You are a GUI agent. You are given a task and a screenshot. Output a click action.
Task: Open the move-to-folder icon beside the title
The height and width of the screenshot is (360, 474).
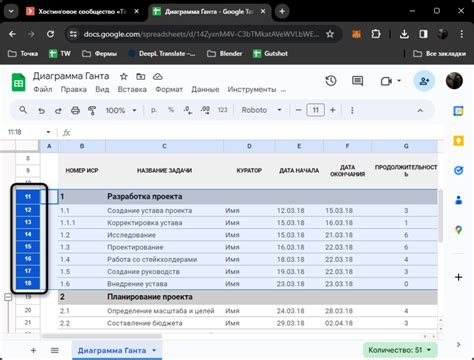click(x=141, y=77)
